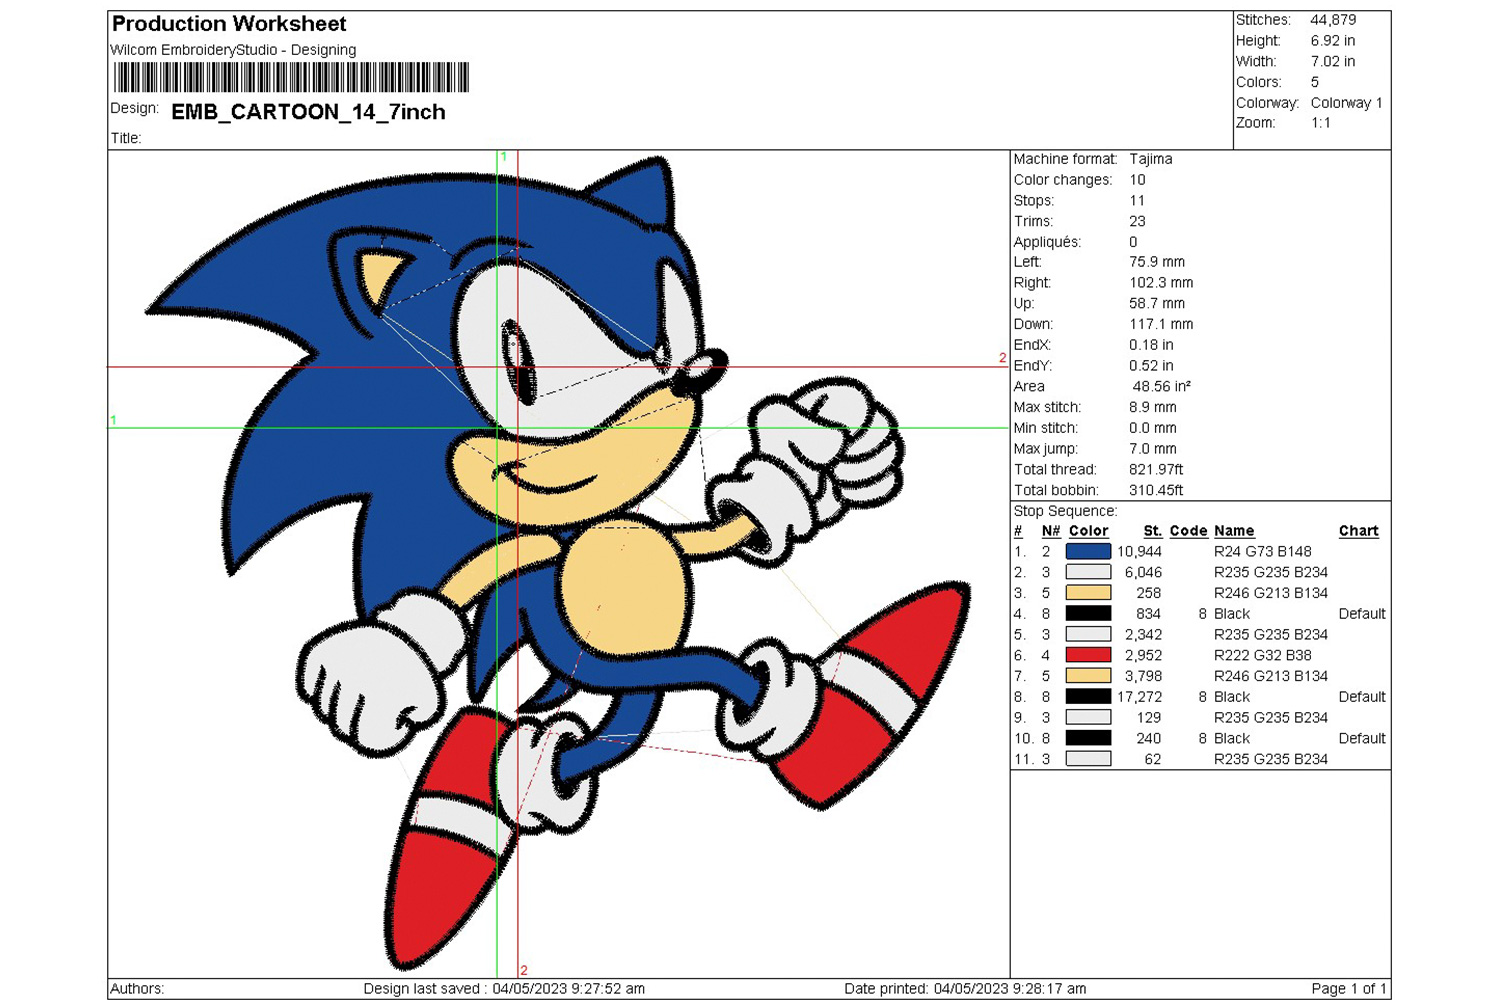This screenshot has width=1502, height=1000.
Task: Click the gray swatch in stop 5
Action: point(1088,634)
